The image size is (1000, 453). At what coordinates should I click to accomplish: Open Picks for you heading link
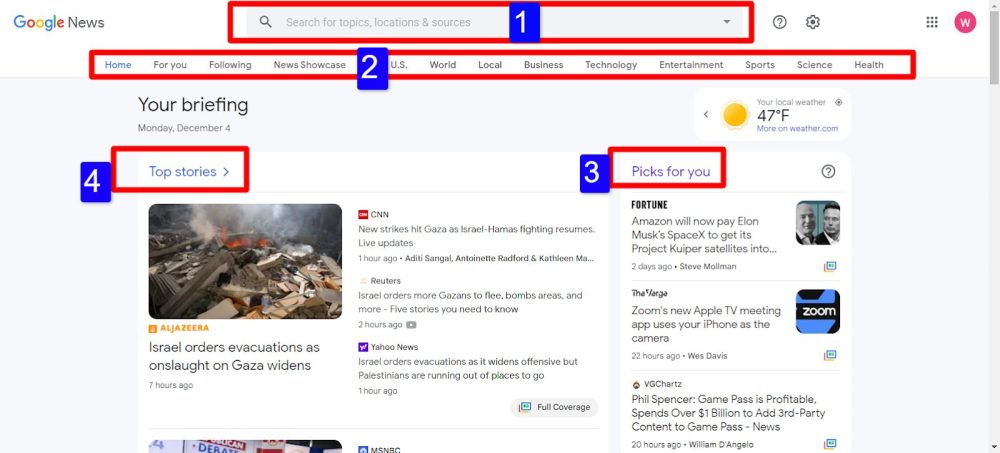click(x=670, y=171)
